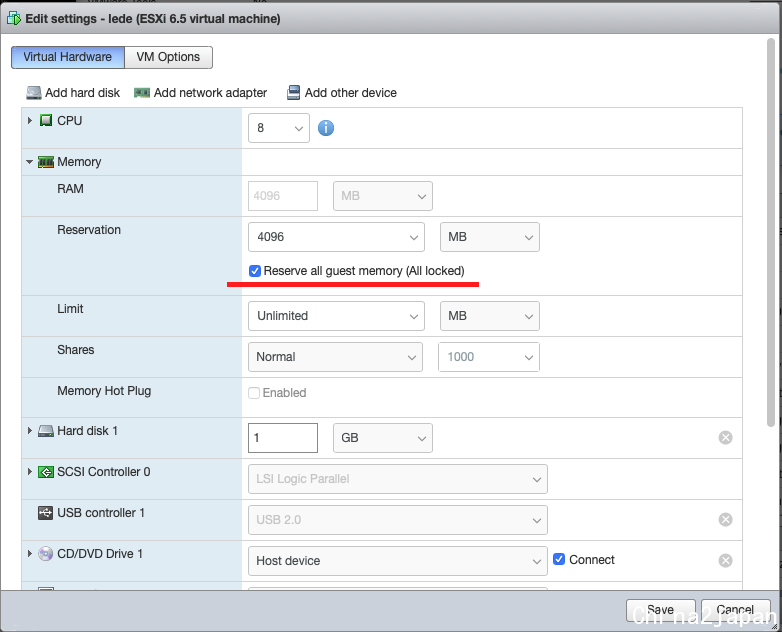Viewport: 782px width, 632px height.
Task: Toggle Reserve all guest memory checkbox
Action: (x=255, y=271)
